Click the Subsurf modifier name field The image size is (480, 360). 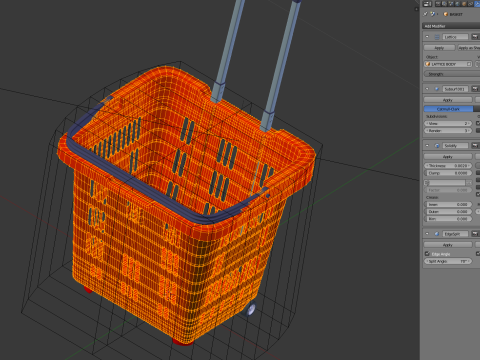click(x=456, y=89)
